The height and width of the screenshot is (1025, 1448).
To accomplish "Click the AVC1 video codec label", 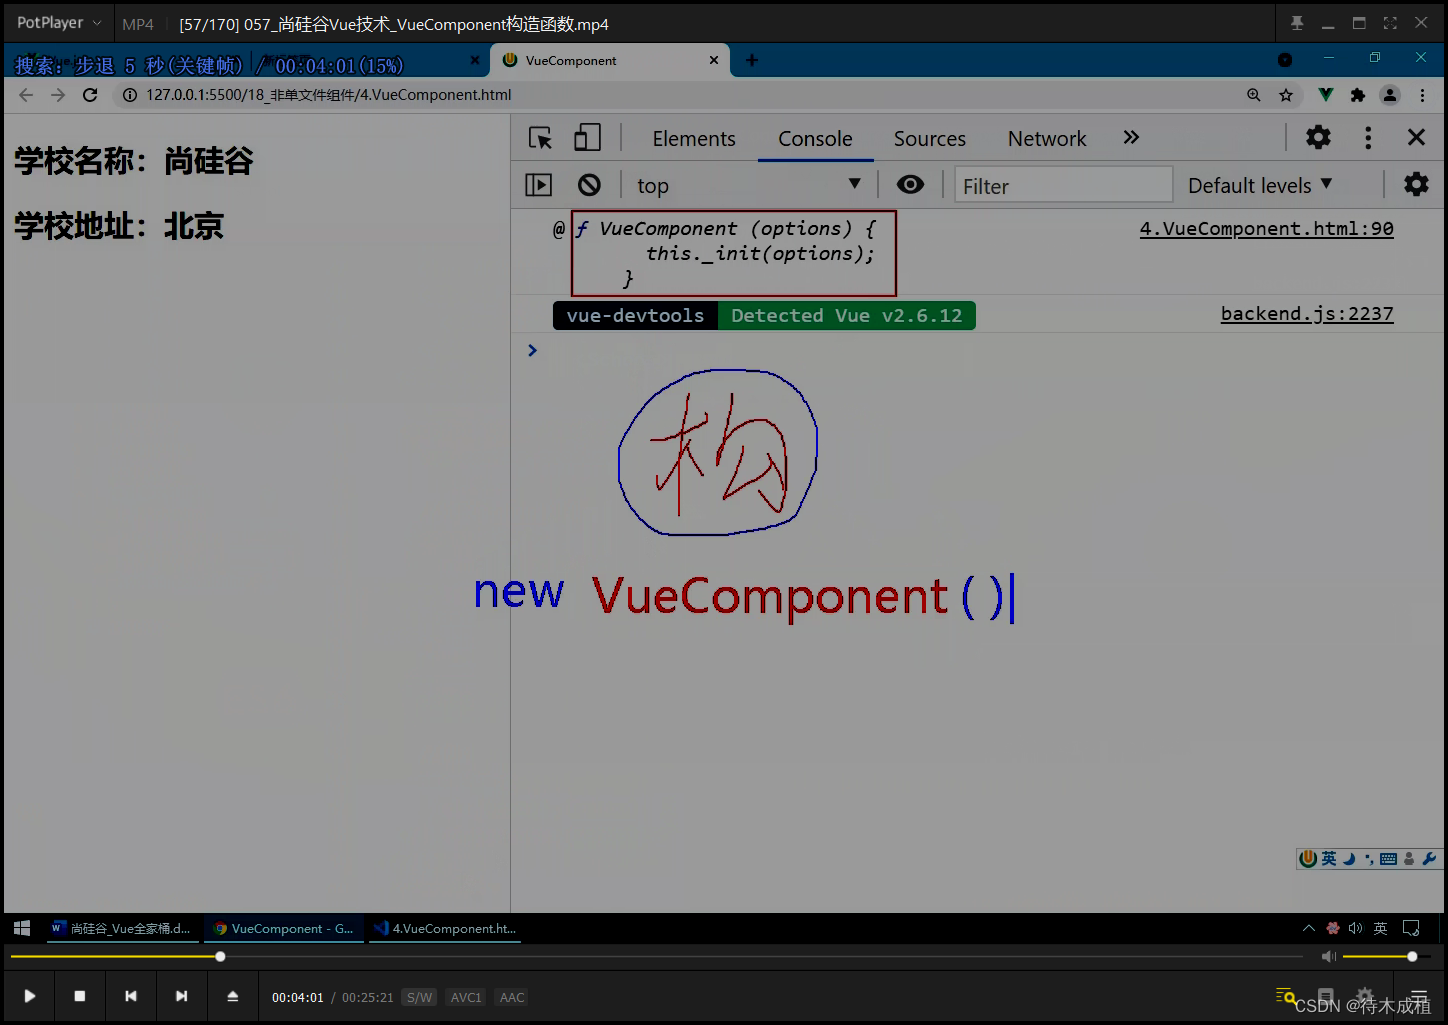I will pos(466,997).
